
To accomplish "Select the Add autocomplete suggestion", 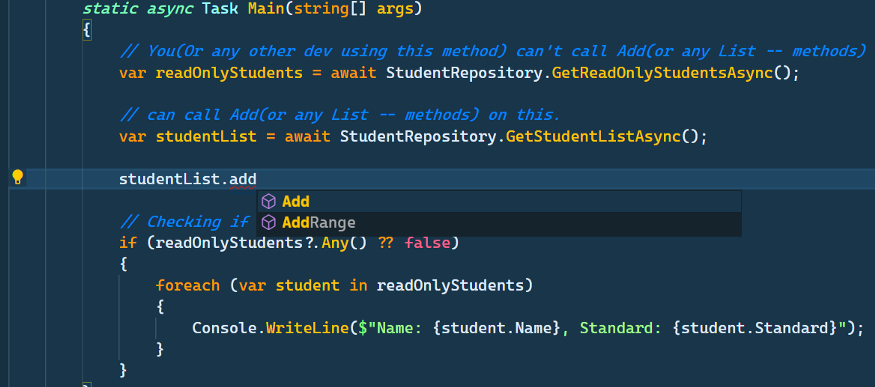I will [499, 201].
